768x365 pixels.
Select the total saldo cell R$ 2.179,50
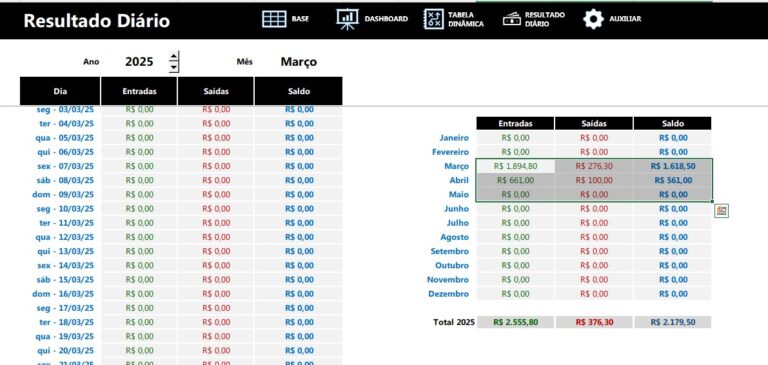pos(672,322)
